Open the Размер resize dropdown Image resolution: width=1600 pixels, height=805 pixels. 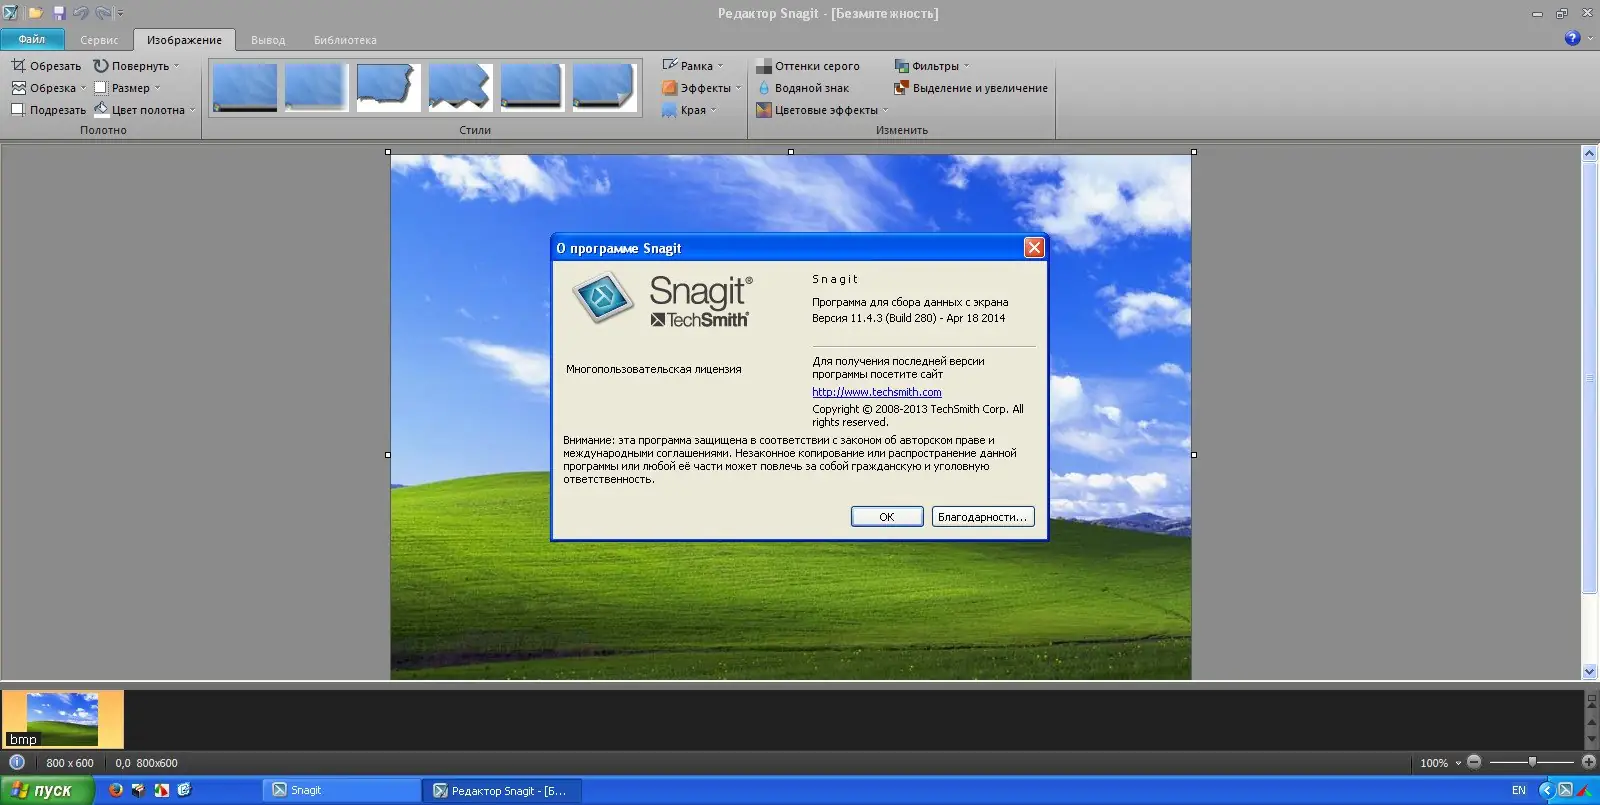[157, 88]
